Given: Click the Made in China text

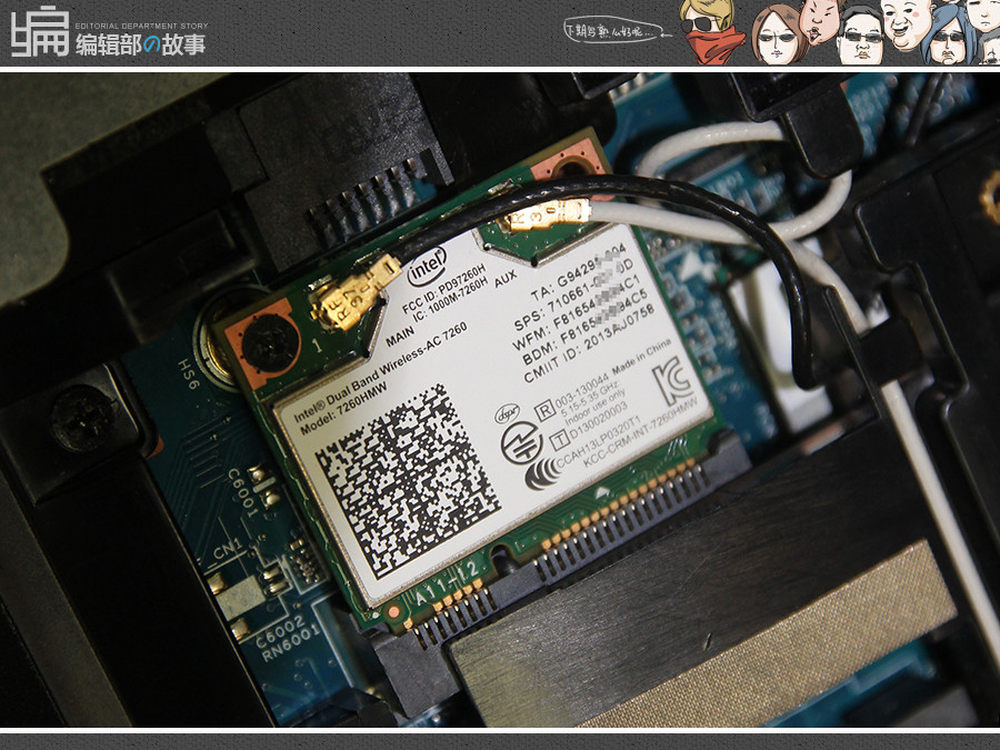Looking at the screenshot, I should (x=642, y=359).
